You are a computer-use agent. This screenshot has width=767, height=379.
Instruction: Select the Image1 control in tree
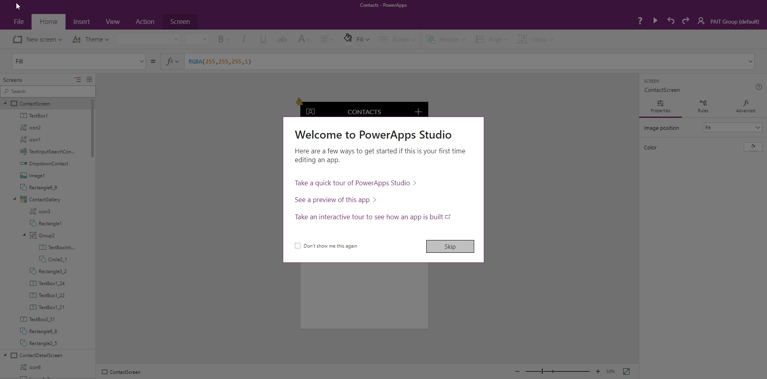click(x=37, y=176)
